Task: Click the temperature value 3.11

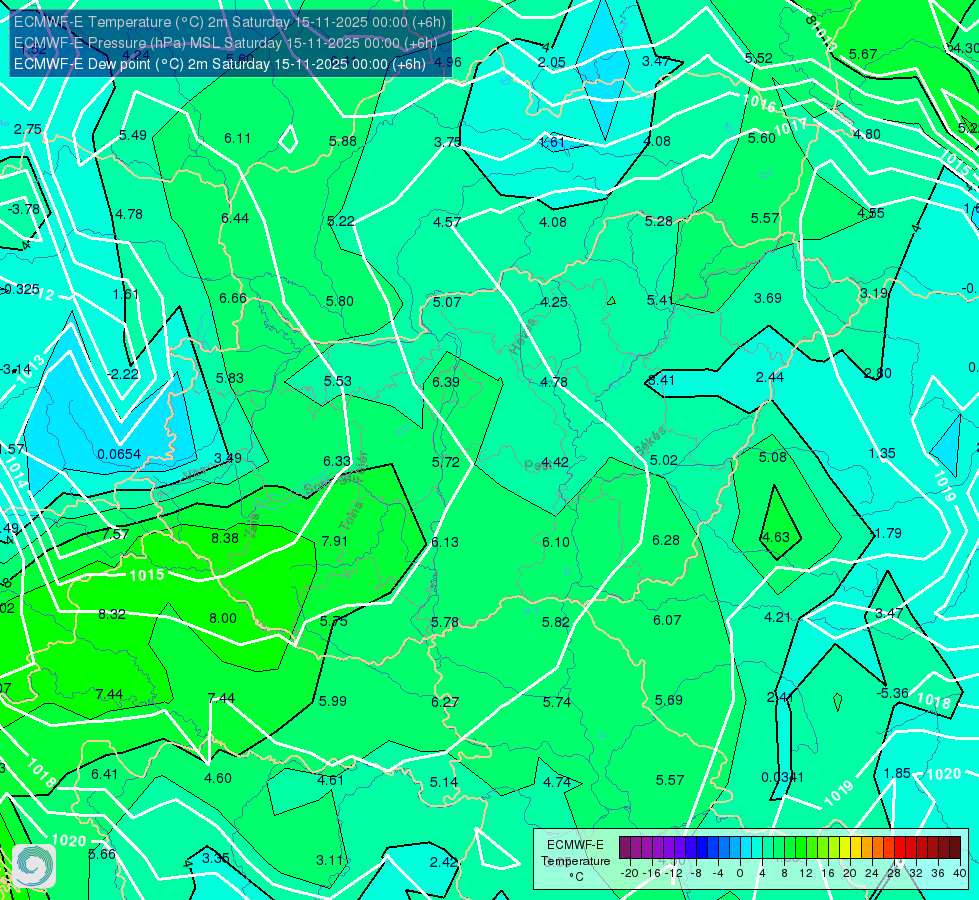Action: tap(330, 860)
